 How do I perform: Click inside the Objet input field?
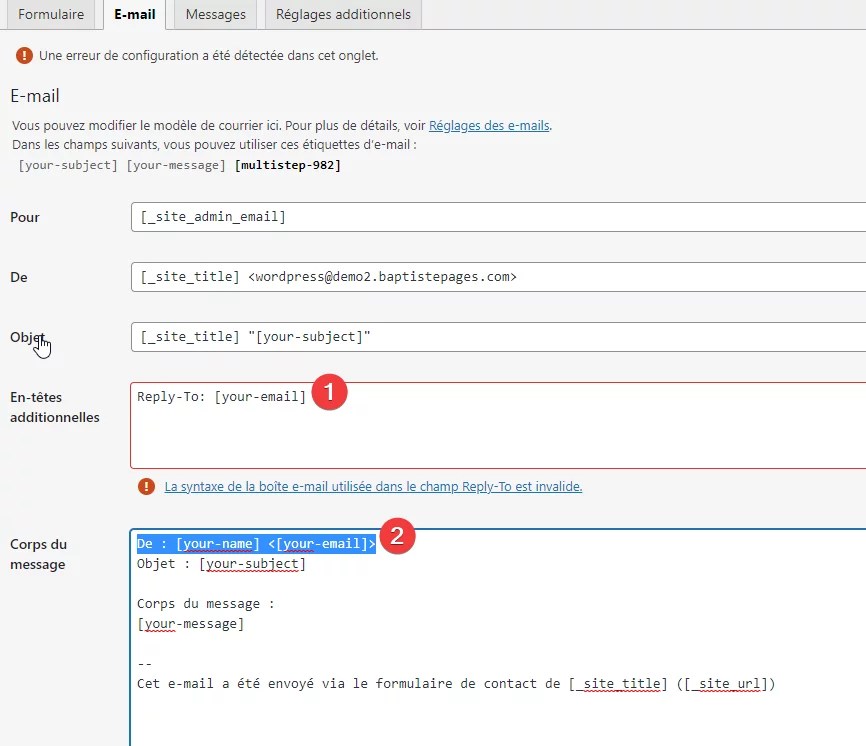pos(450,337)
